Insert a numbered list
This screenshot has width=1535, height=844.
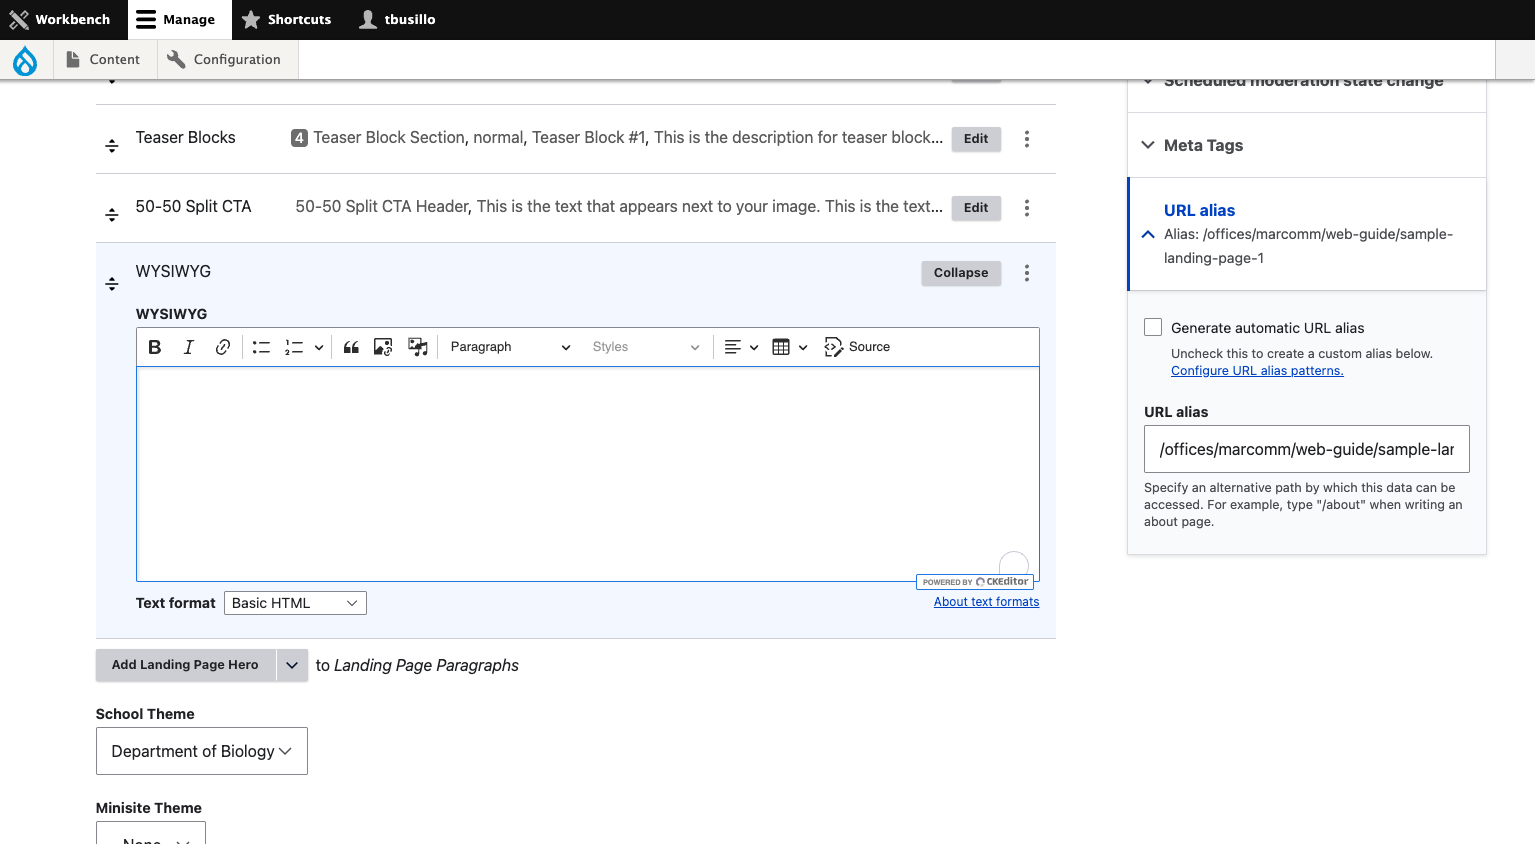click(294, 347)
